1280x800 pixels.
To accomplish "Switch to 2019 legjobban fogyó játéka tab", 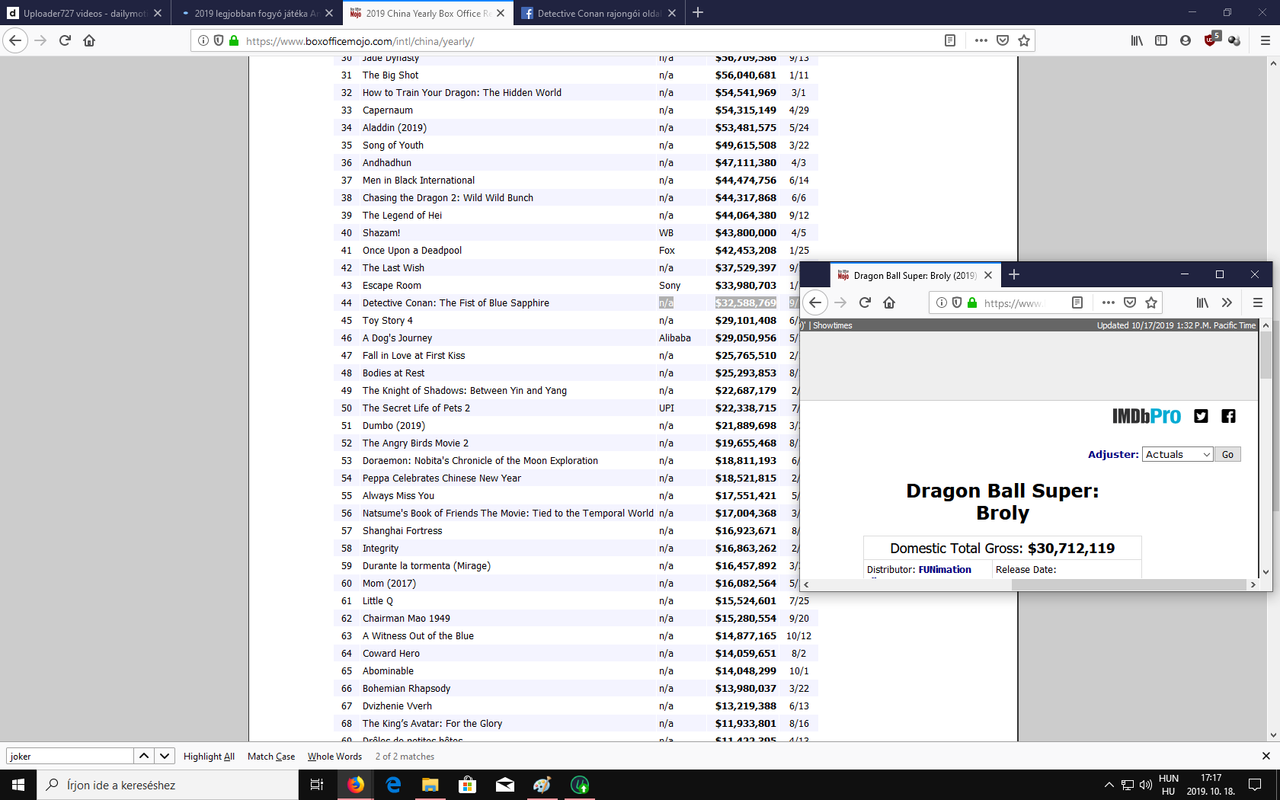I will pos(255,13).
